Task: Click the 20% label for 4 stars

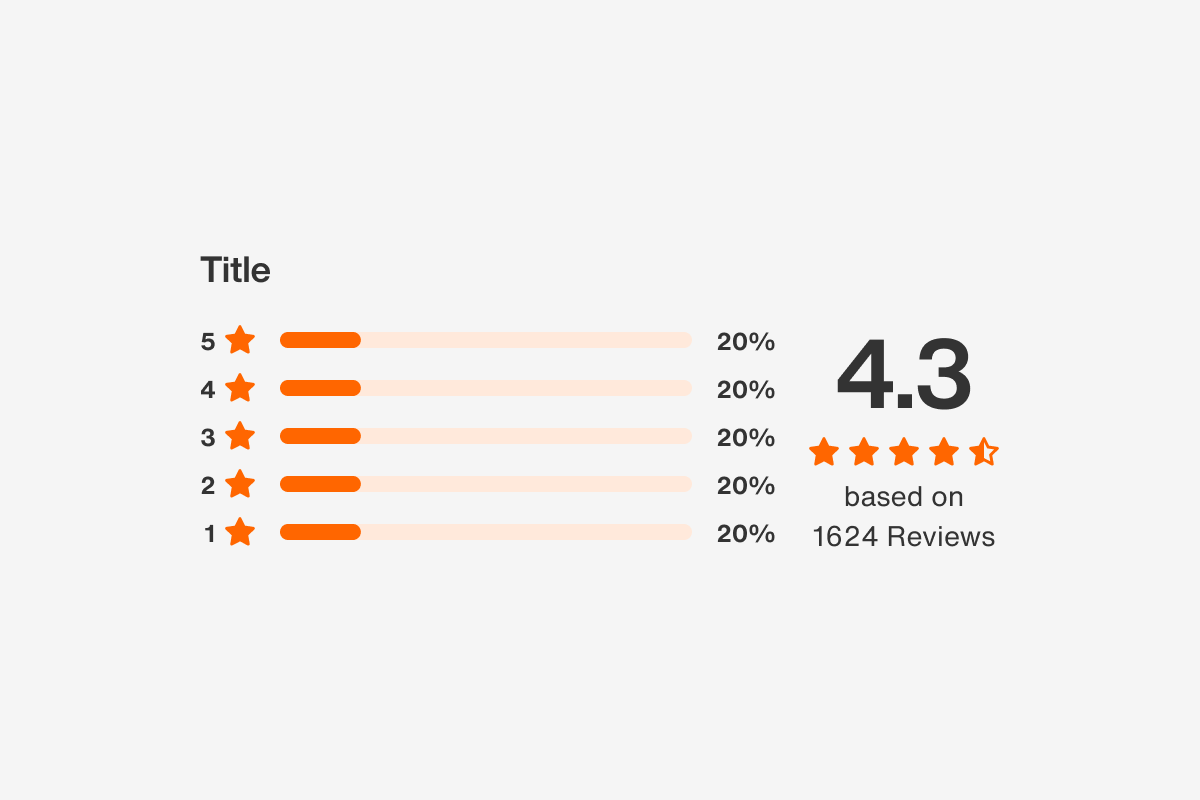Action: click(x=746, y=390)
